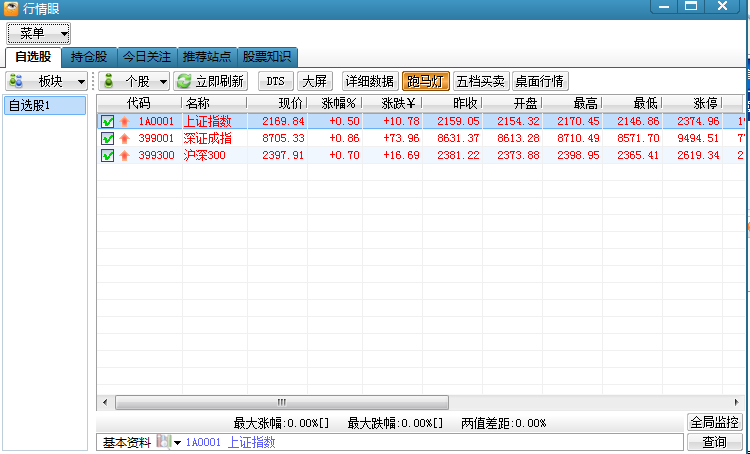Viewport: 750px width, 454px height.
Task: Click the 沪深300 name cell
Action: tap(214, 155)
